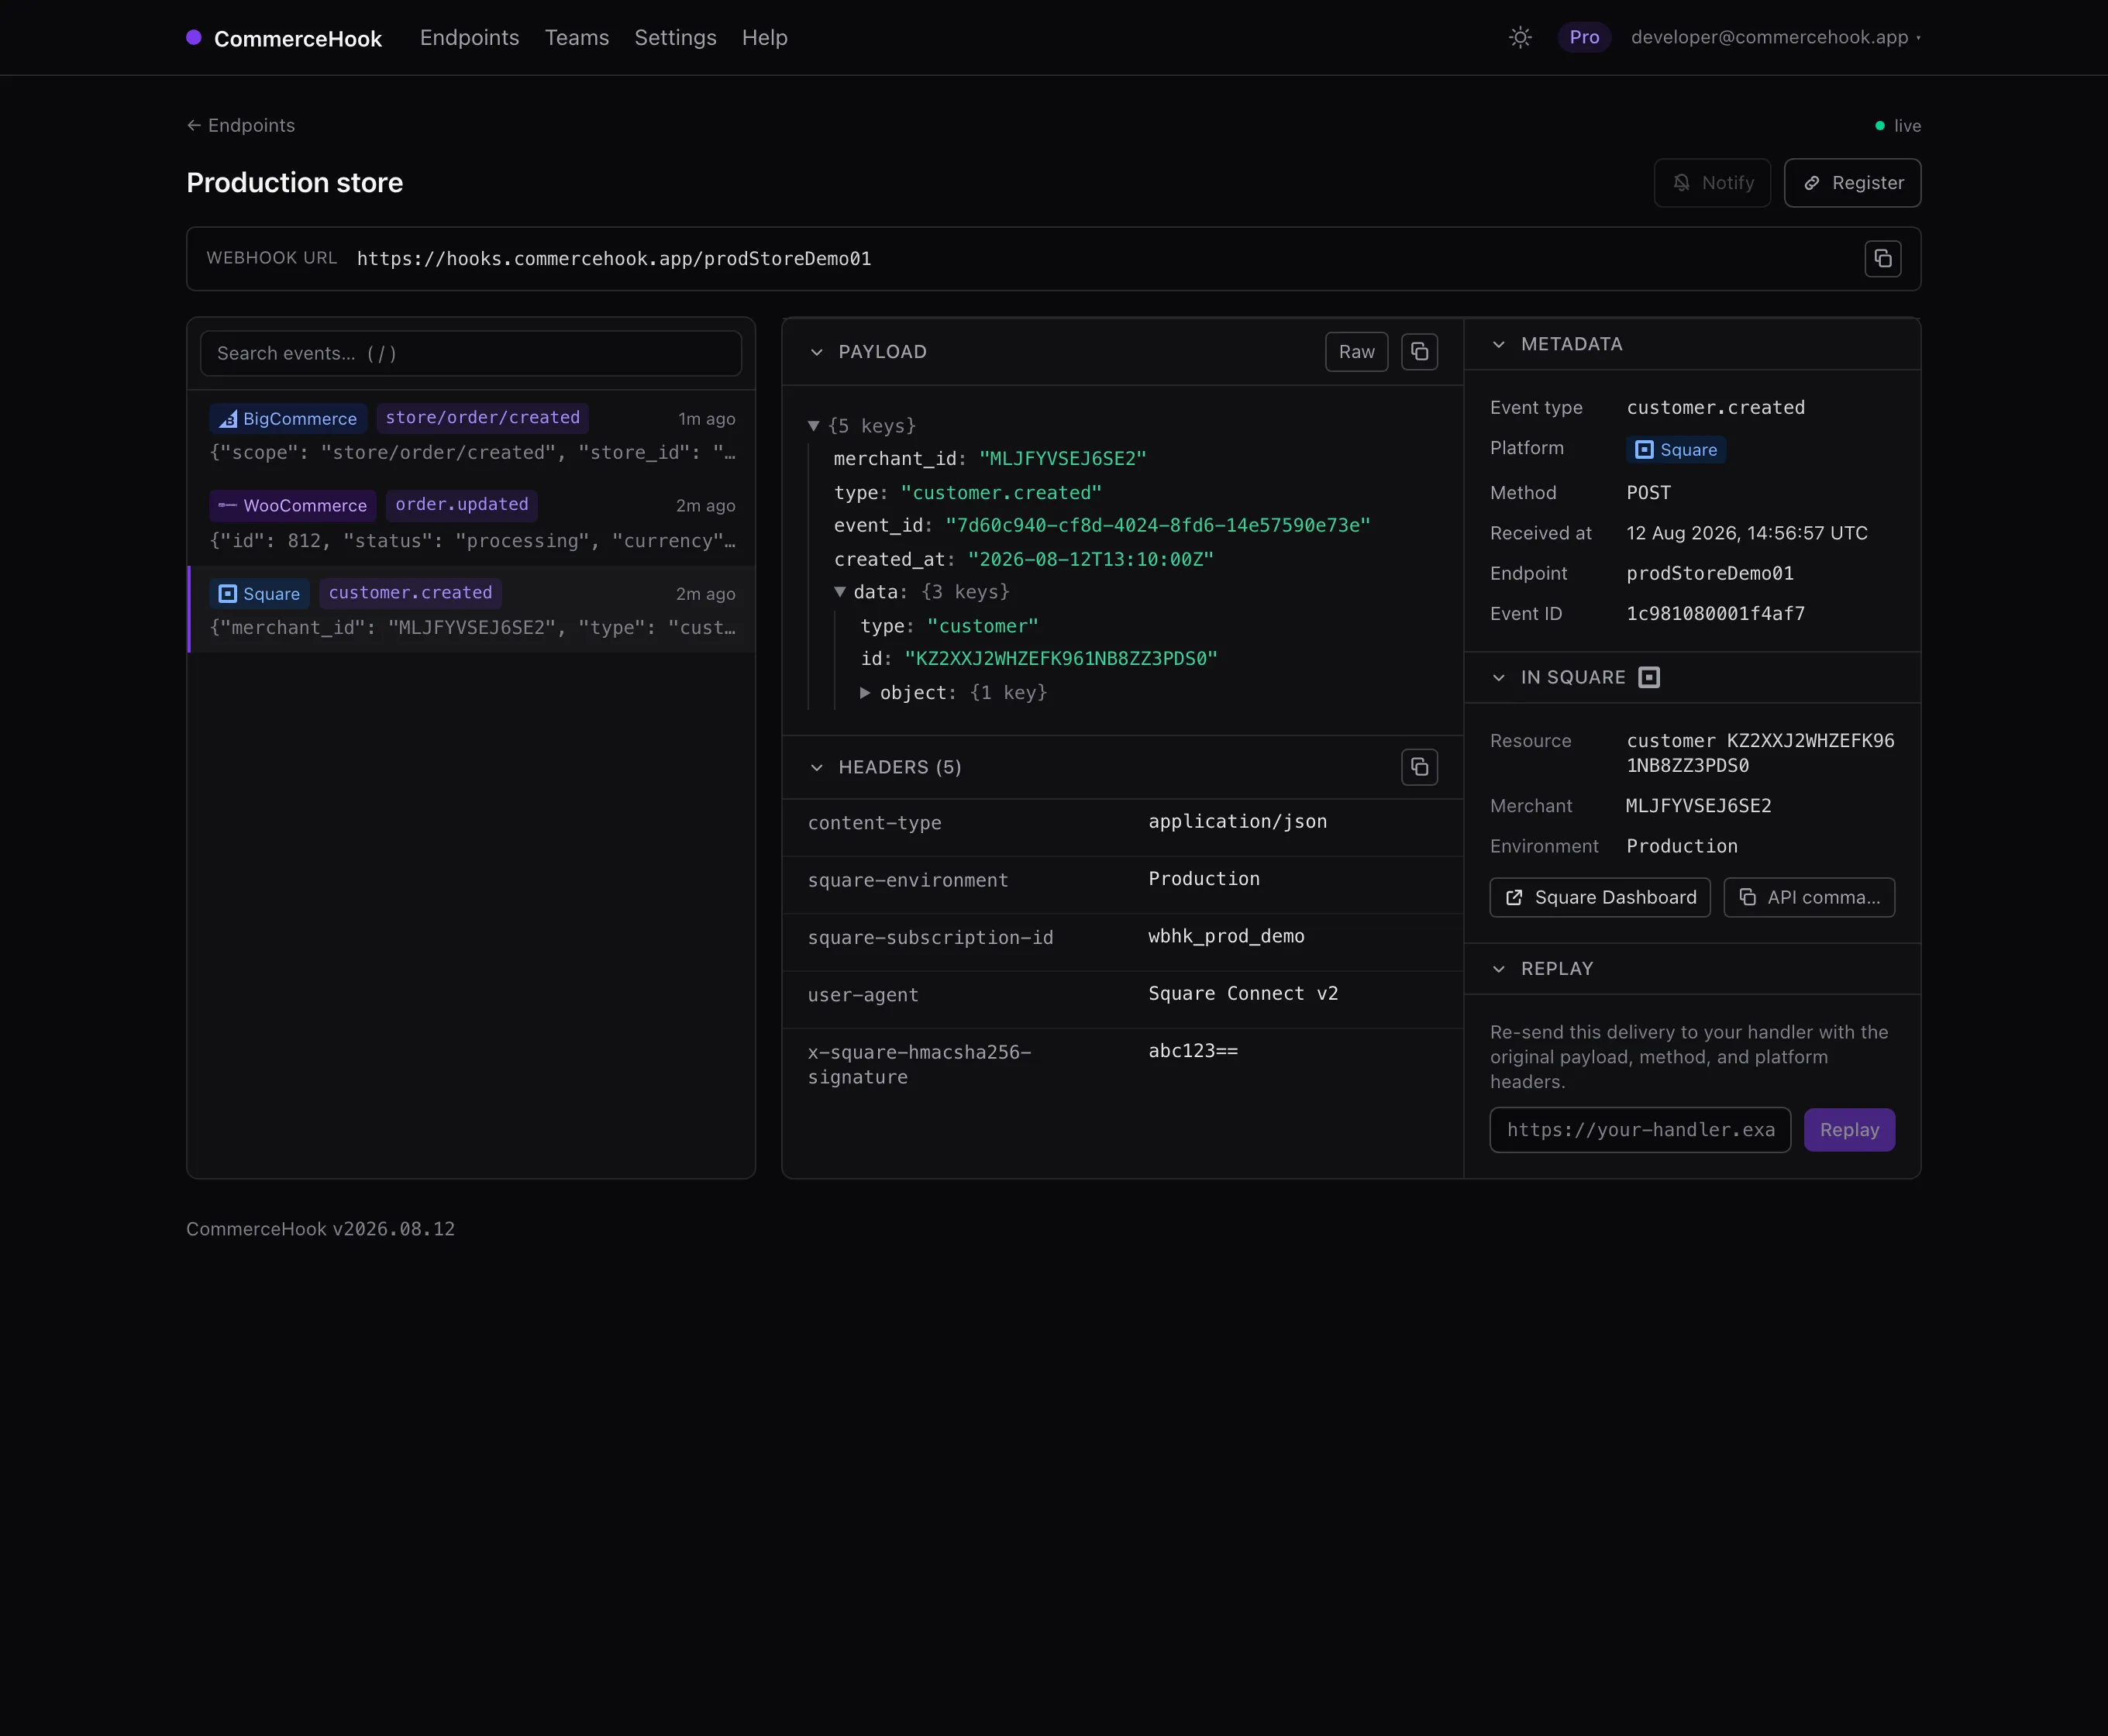Collapse the HEADERS (5) section
The image size is (2108, 1736).
click(817, 767)
